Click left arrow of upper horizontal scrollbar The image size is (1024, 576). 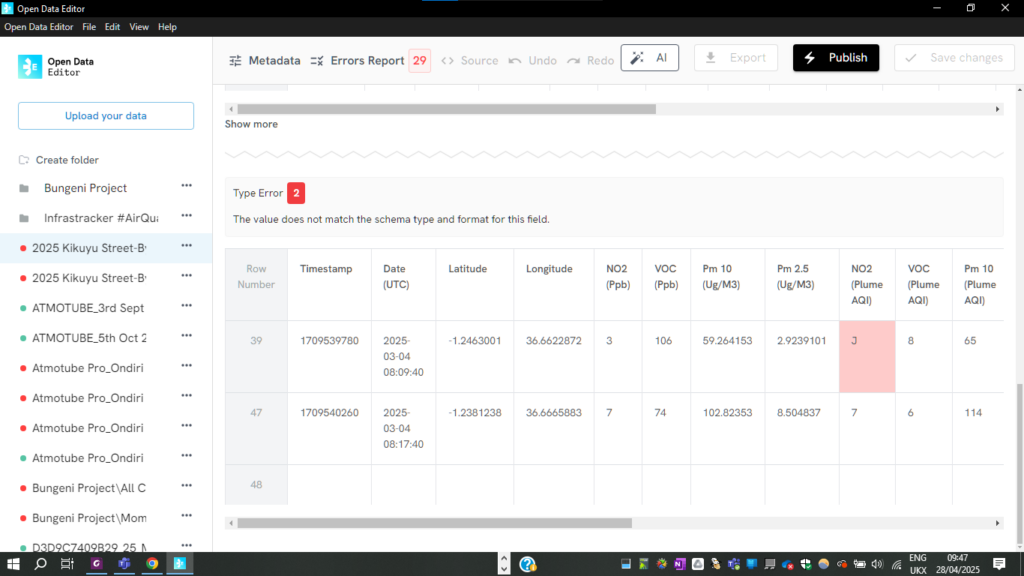point(231,109)
